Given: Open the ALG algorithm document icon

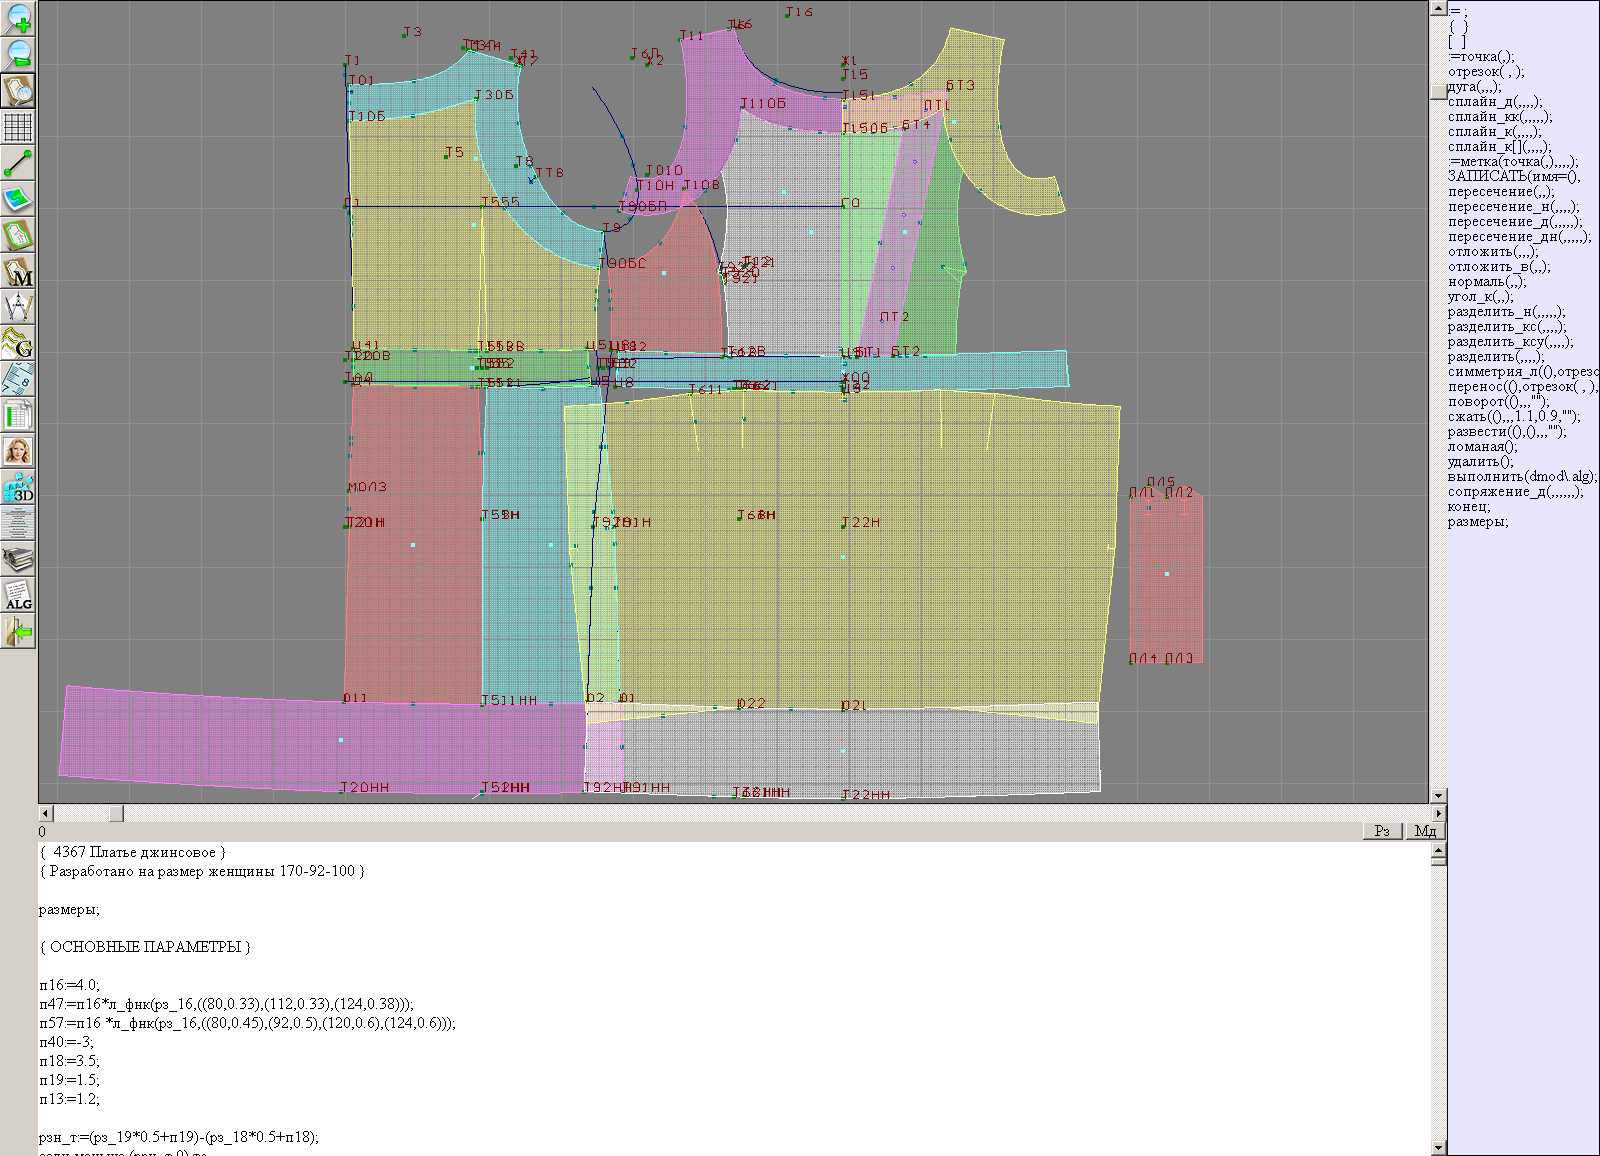Looking at the screenshot, I should 18,595.
